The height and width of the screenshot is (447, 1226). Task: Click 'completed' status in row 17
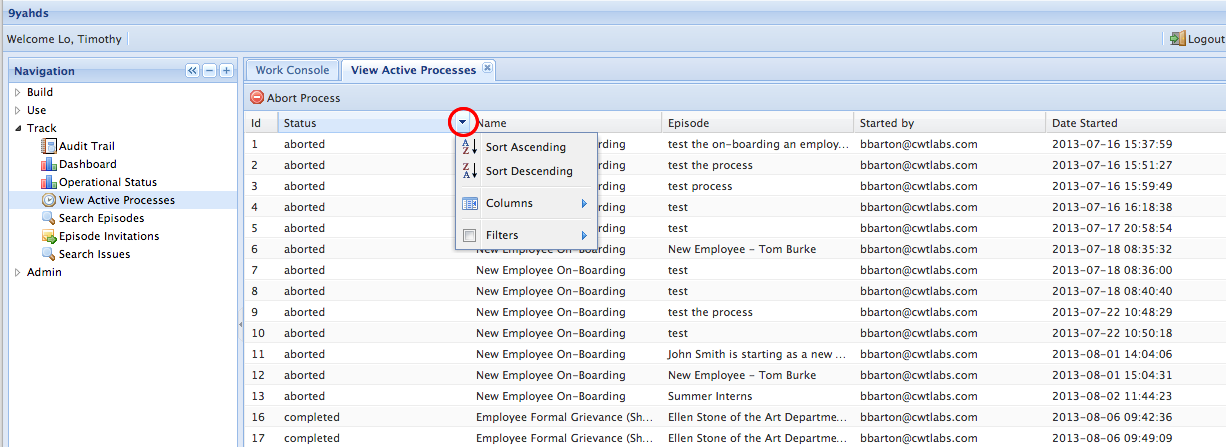311,438
